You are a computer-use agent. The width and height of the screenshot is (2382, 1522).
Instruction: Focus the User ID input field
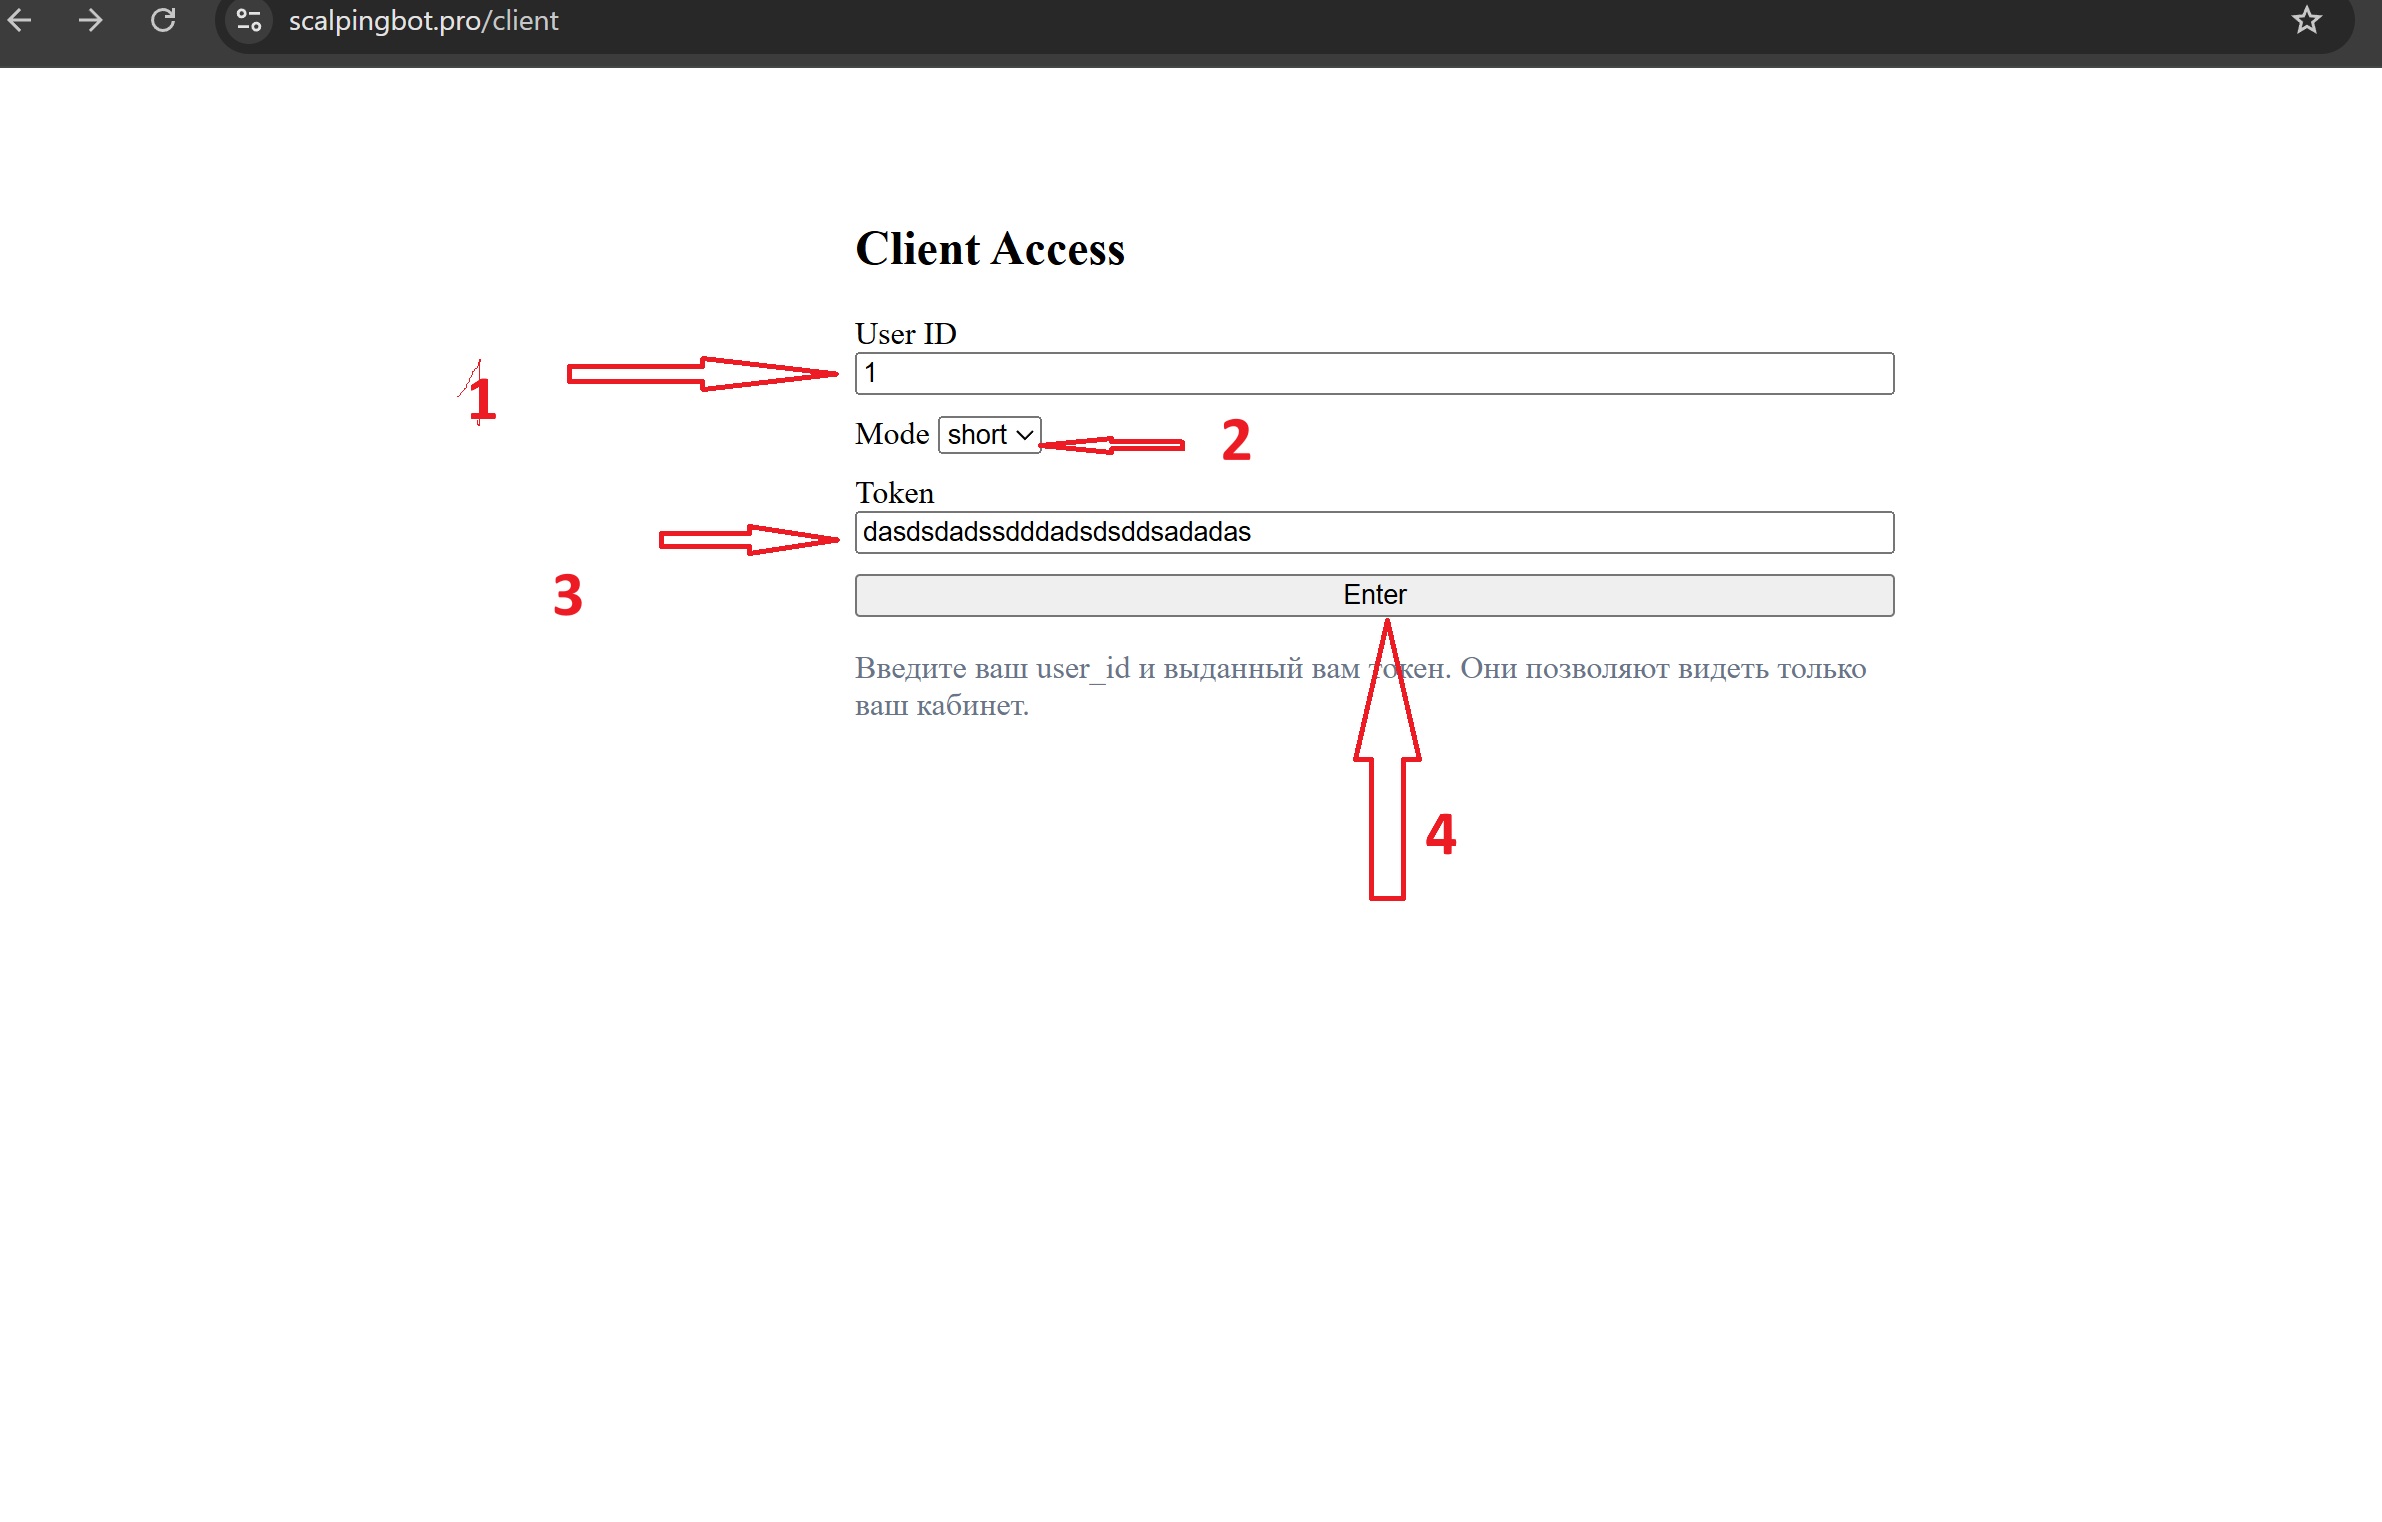[x=1373, y=373]
